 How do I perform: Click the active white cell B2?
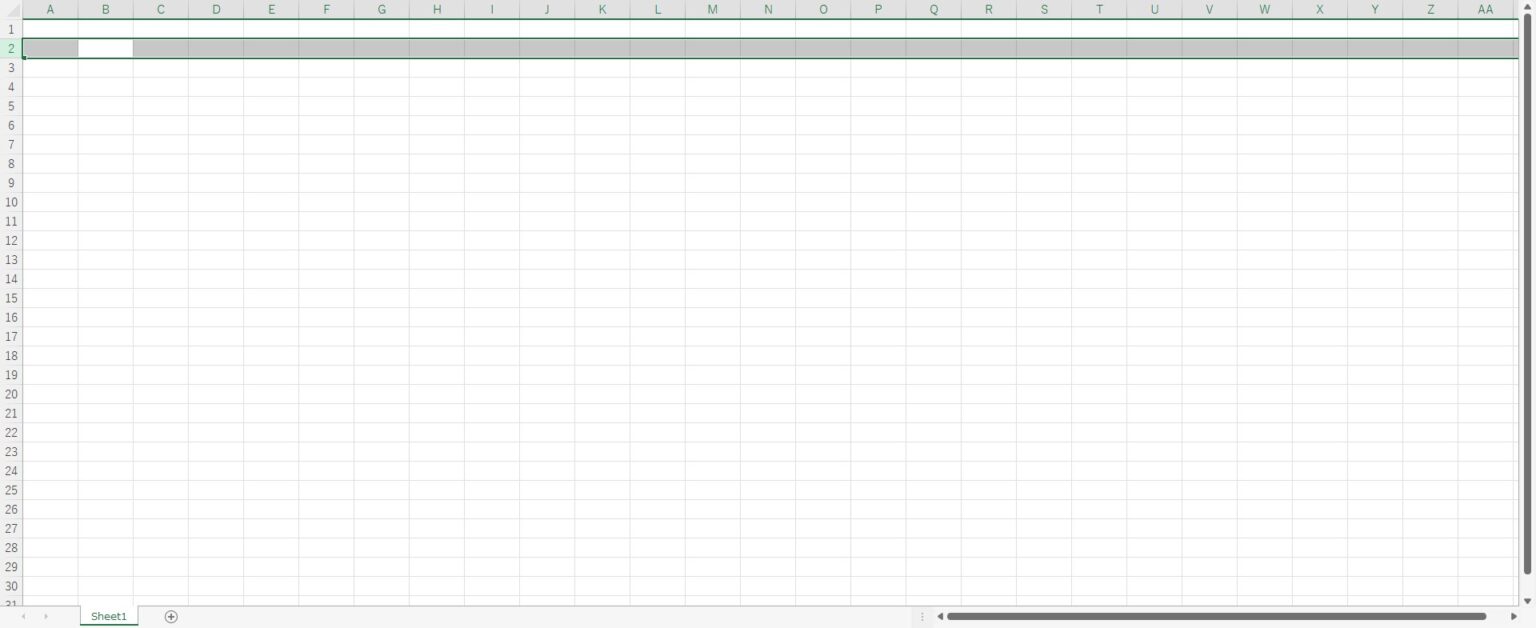click(x=105, y=48)
